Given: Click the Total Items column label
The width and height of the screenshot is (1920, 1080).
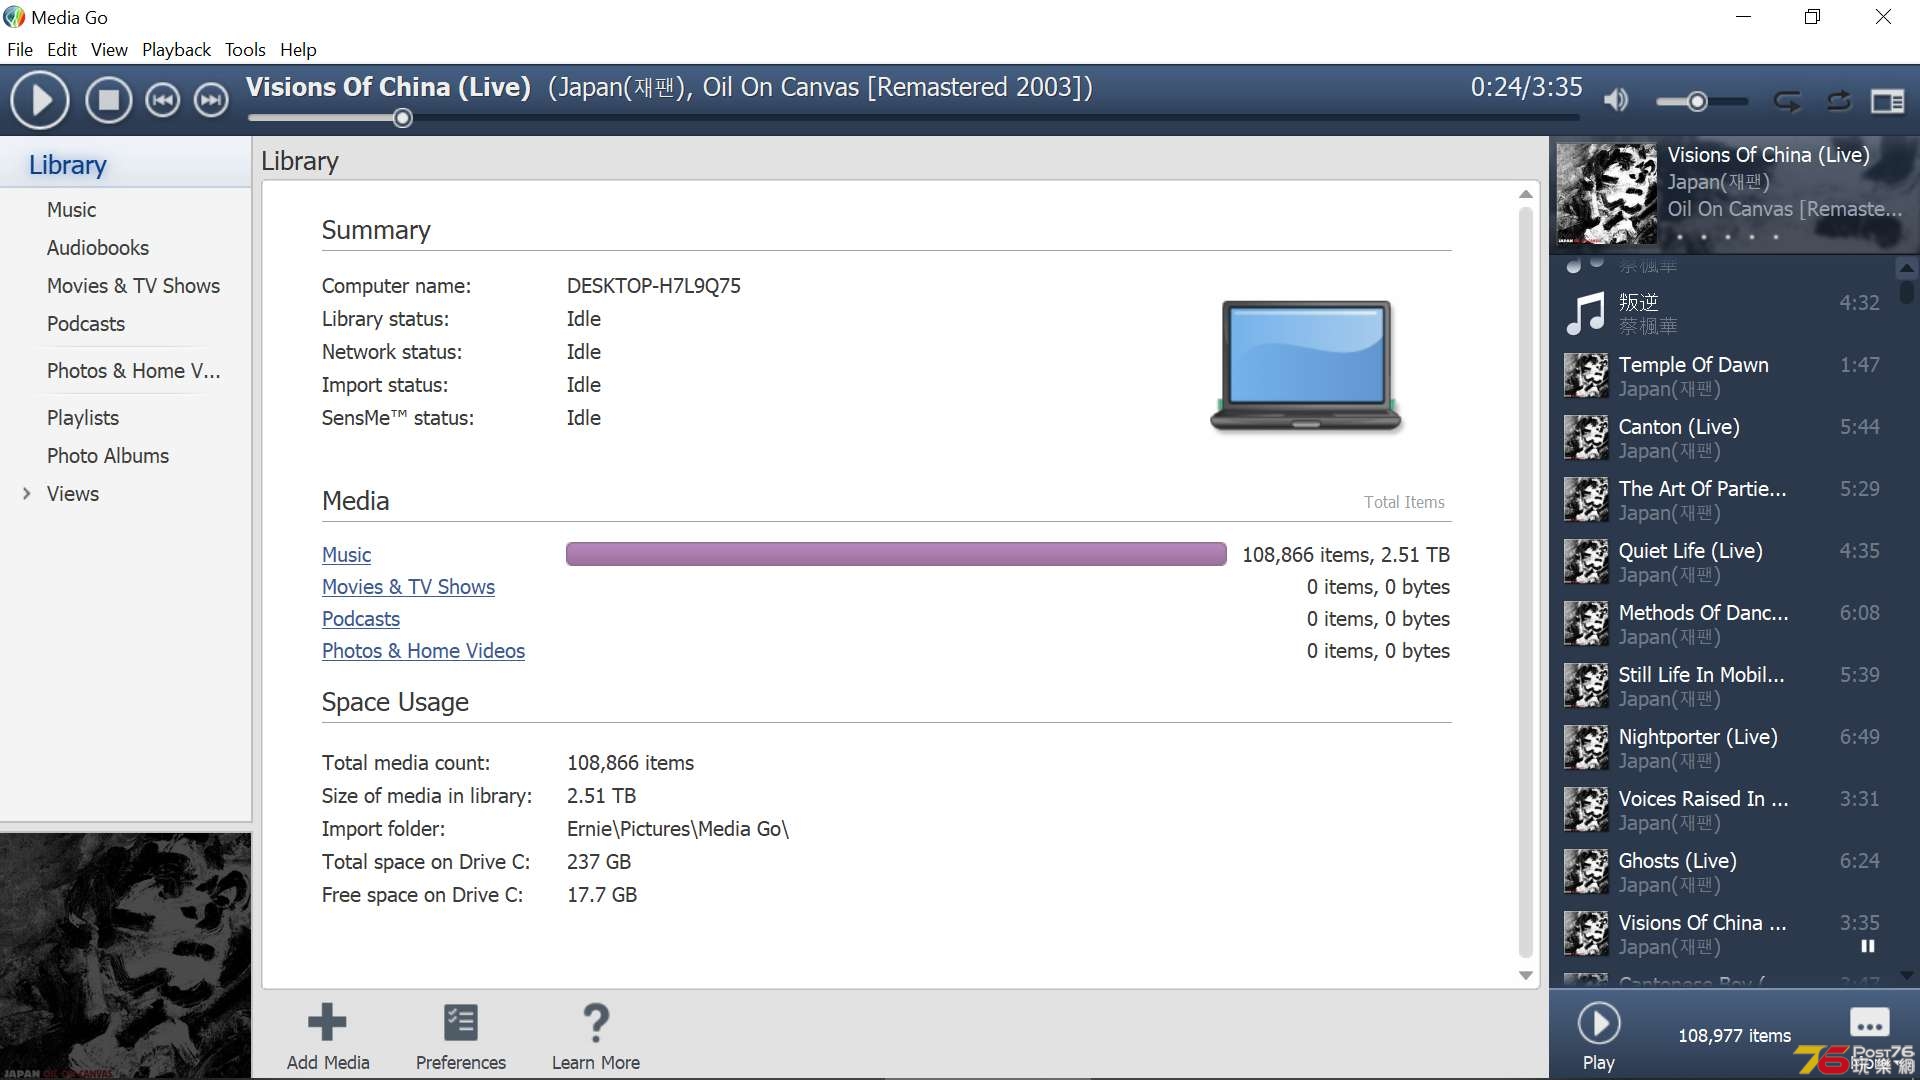Looking at the screenshot, I should point(1404,502).
